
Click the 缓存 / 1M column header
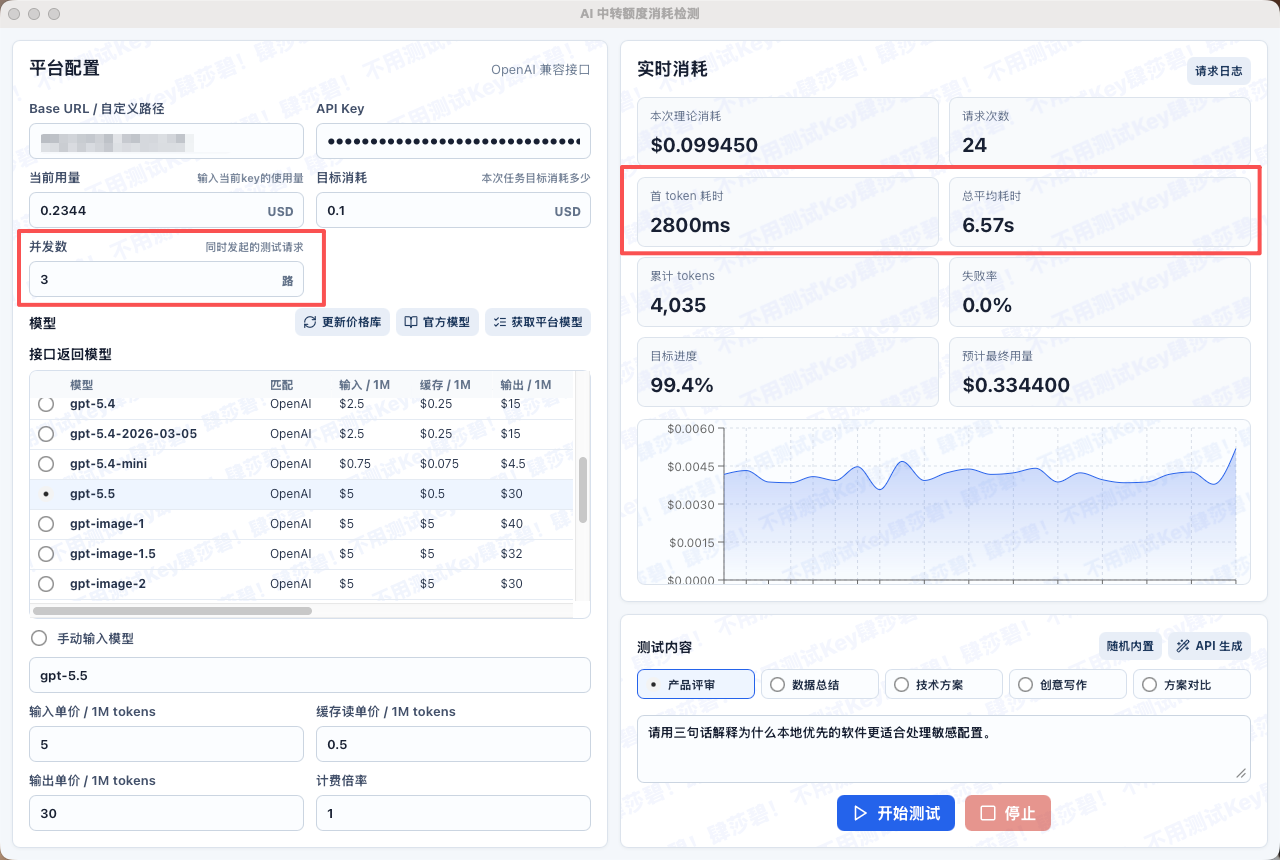pos(445,385)
